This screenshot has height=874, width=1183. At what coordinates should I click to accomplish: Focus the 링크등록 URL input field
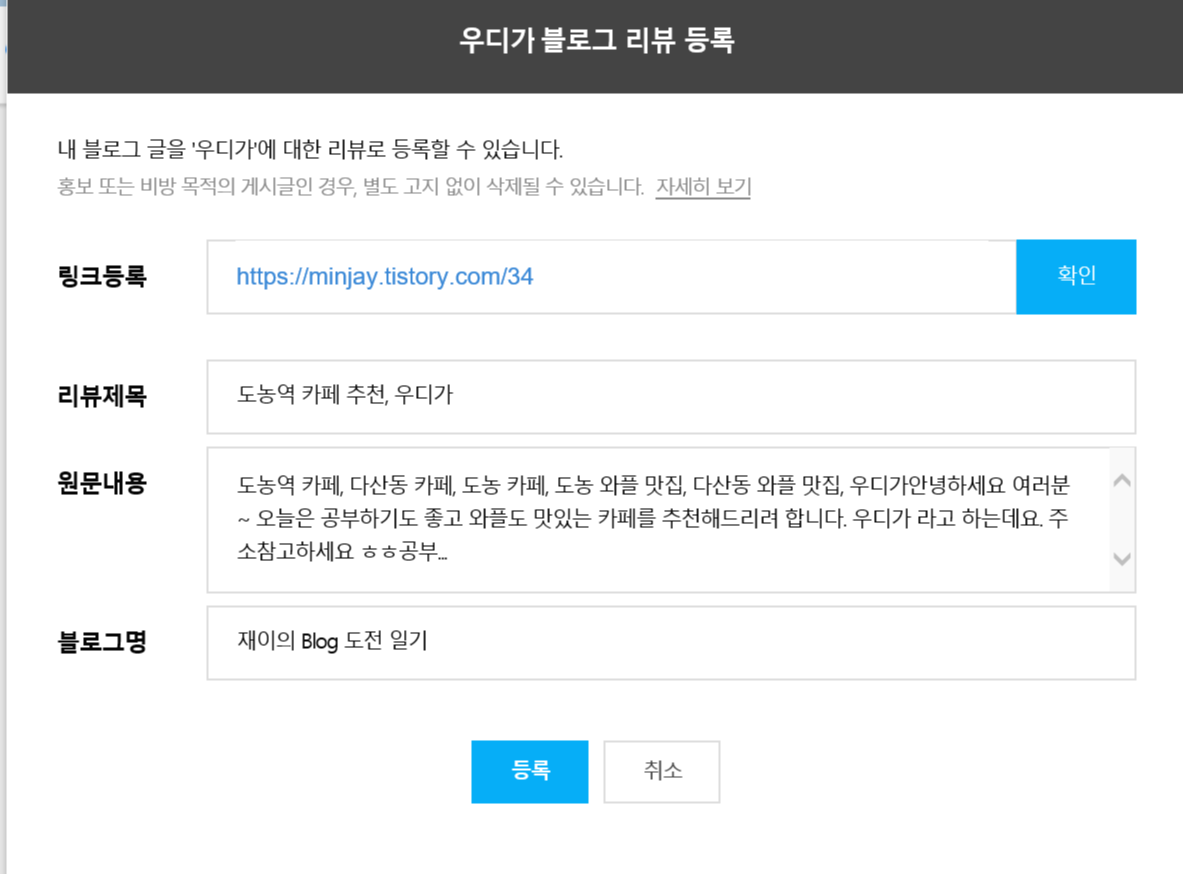612,276
